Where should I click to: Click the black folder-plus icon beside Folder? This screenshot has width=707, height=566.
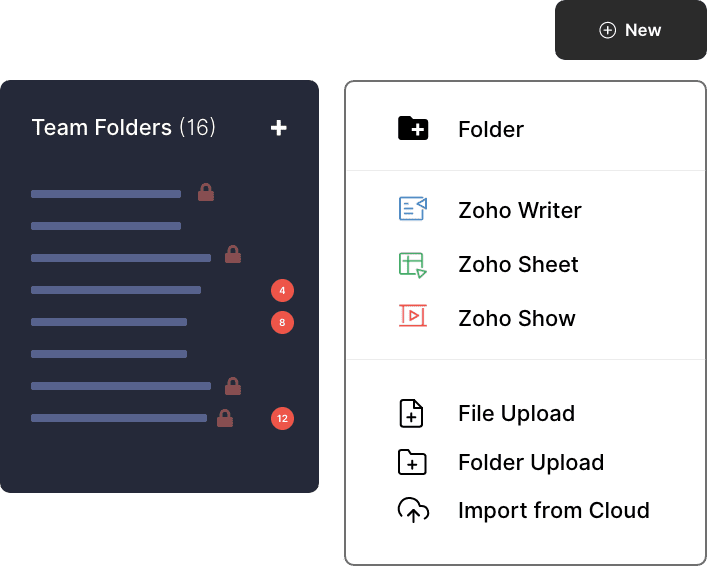coord(413,129)
